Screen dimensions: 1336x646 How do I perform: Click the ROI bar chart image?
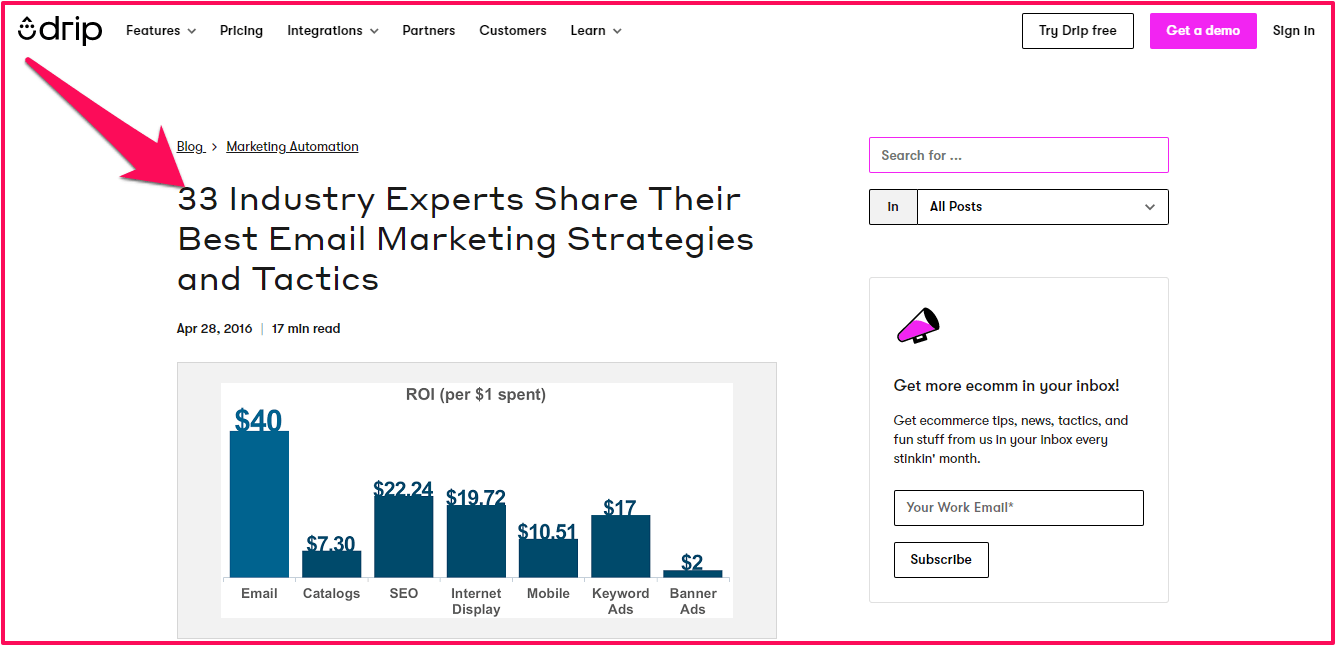click(477, 500)
